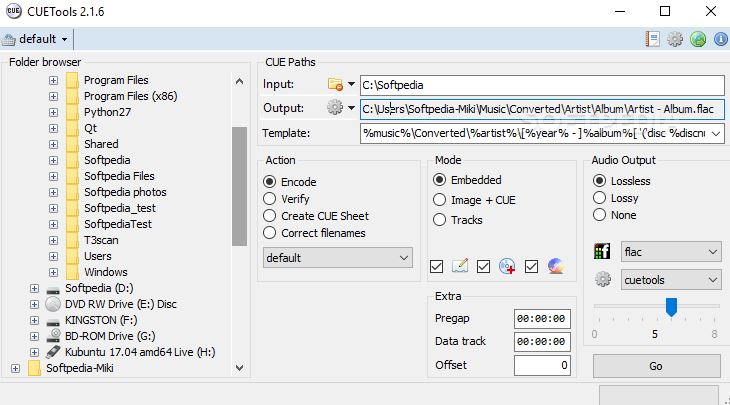Click the default profile icon
This screenshot has width=730, height=405.
coord(8,40)
